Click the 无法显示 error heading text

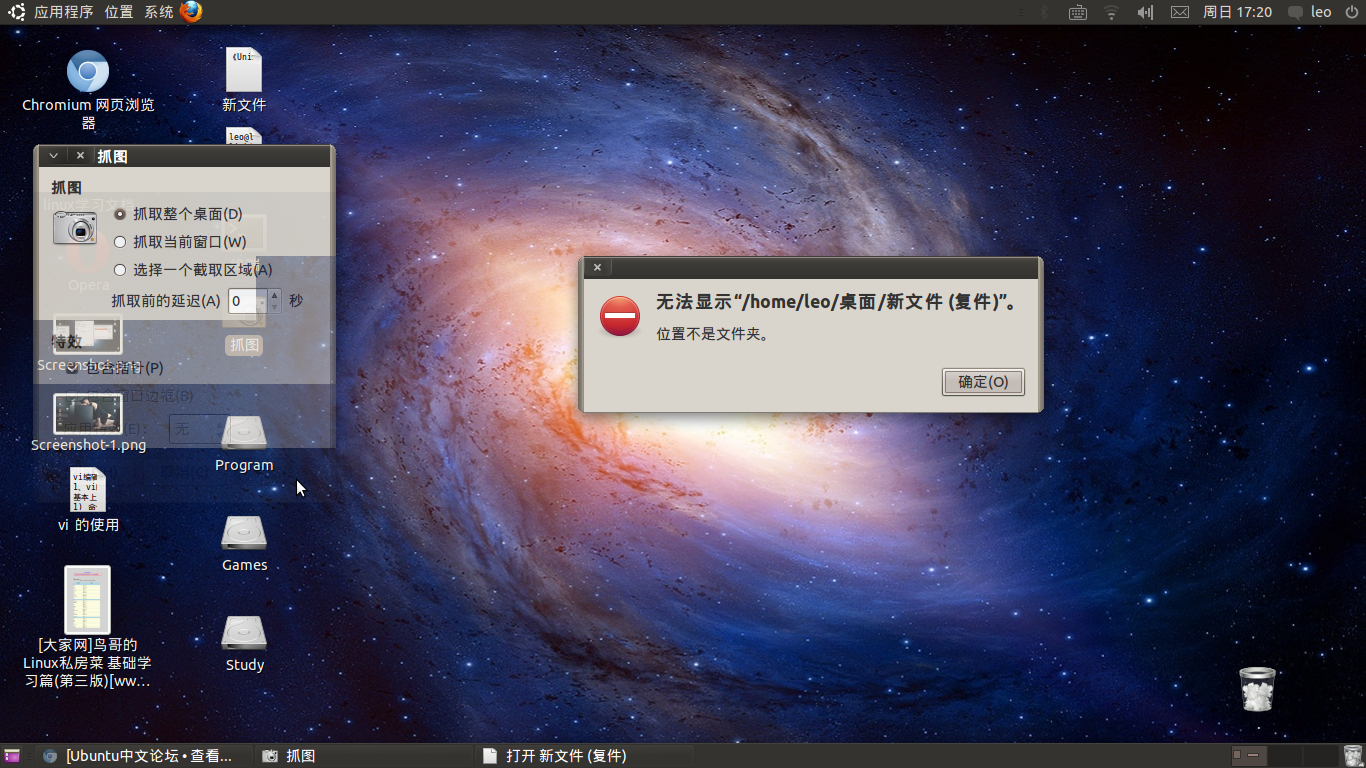pyautogui.click(x=838, y=302)
